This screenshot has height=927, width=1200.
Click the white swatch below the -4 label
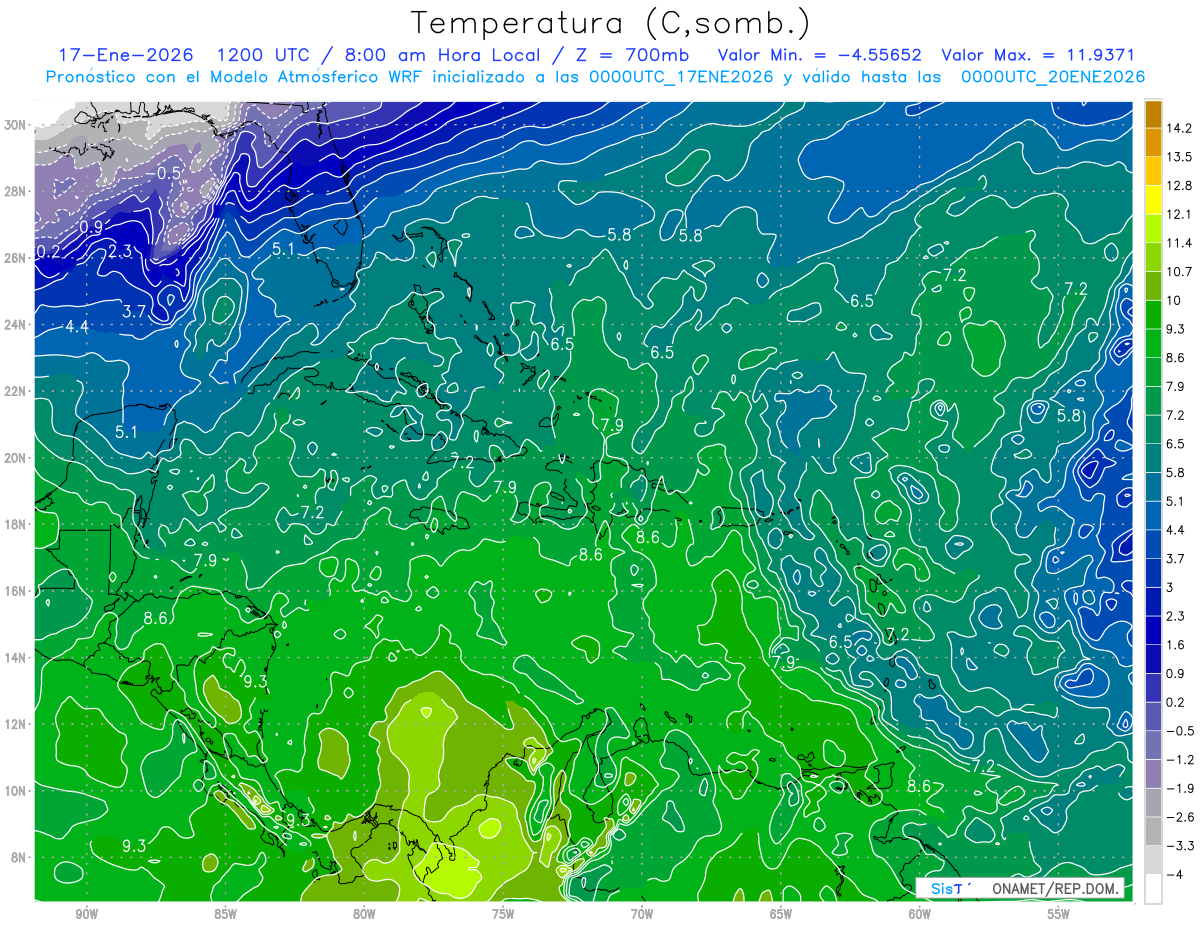pyautogui.click(x=1153, y=888)
